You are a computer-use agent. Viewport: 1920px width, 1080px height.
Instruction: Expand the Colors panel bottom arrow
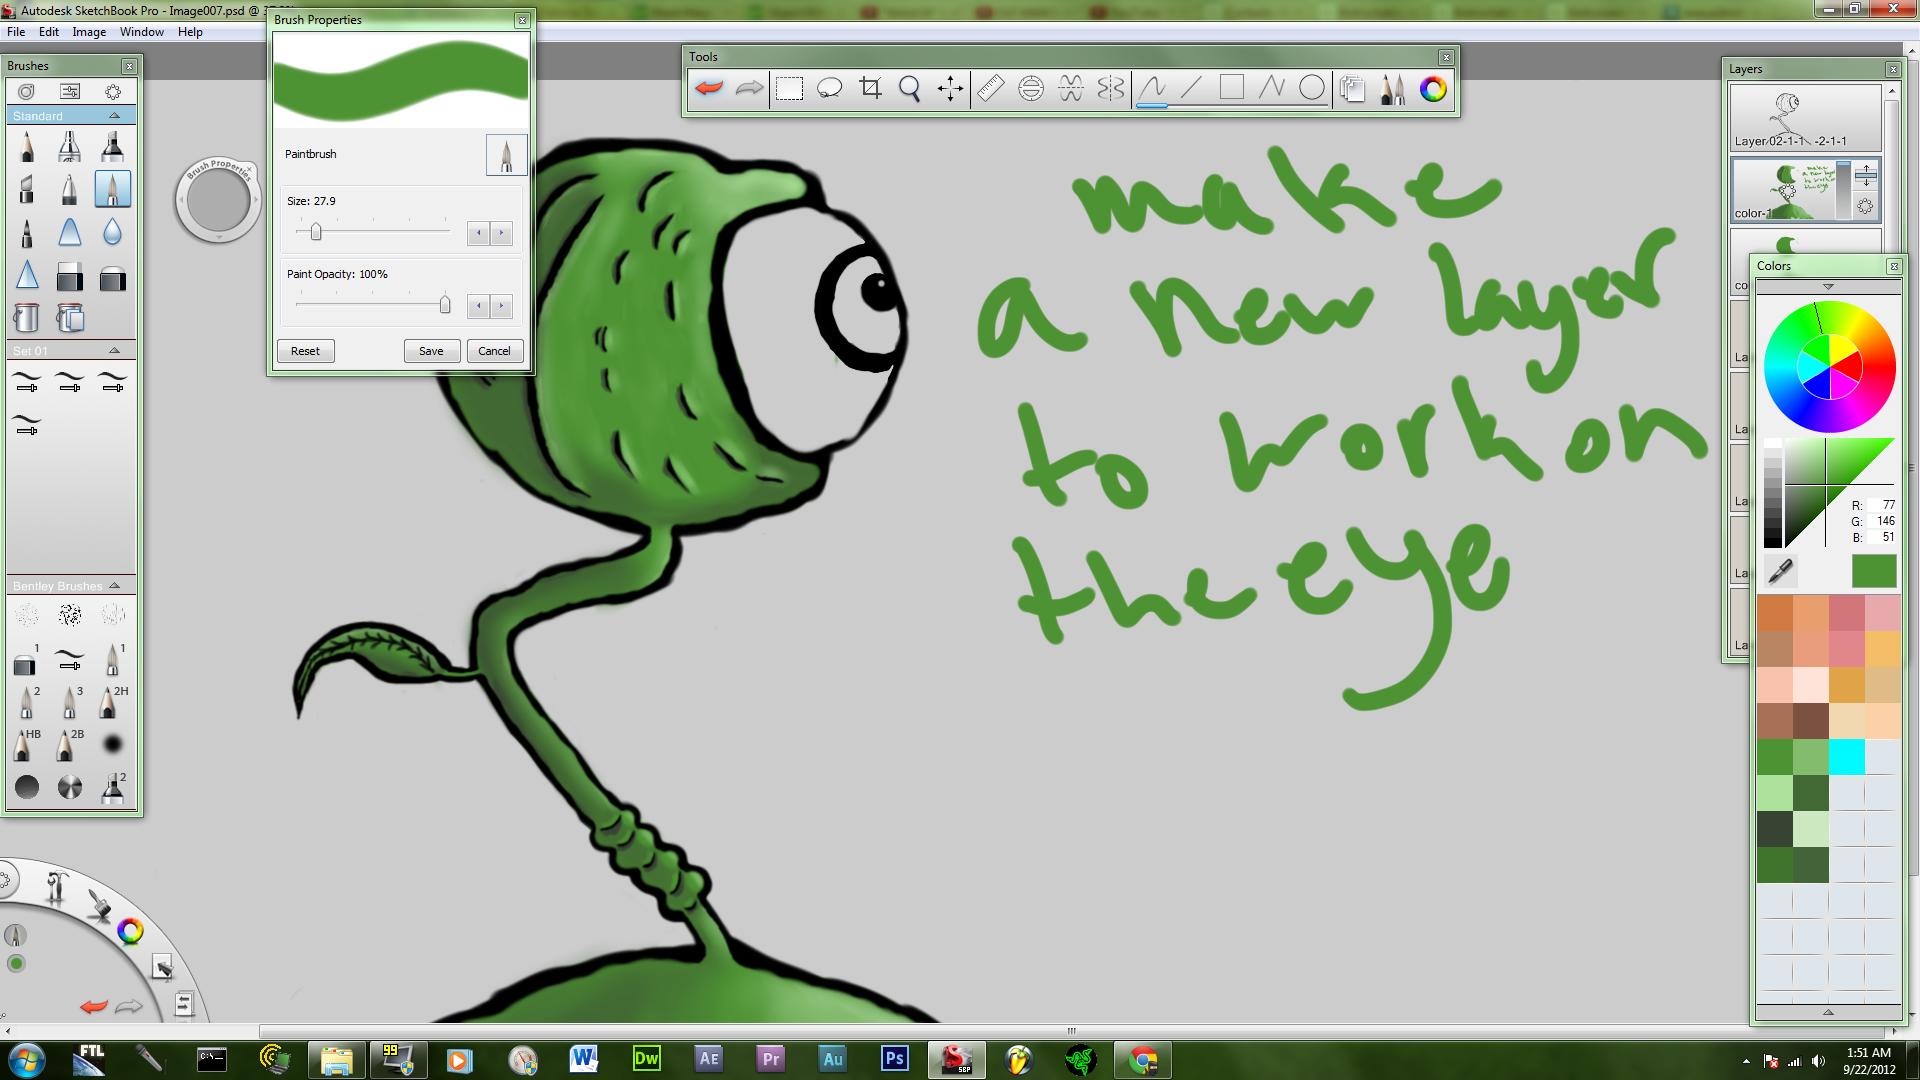(1828, 1012)
